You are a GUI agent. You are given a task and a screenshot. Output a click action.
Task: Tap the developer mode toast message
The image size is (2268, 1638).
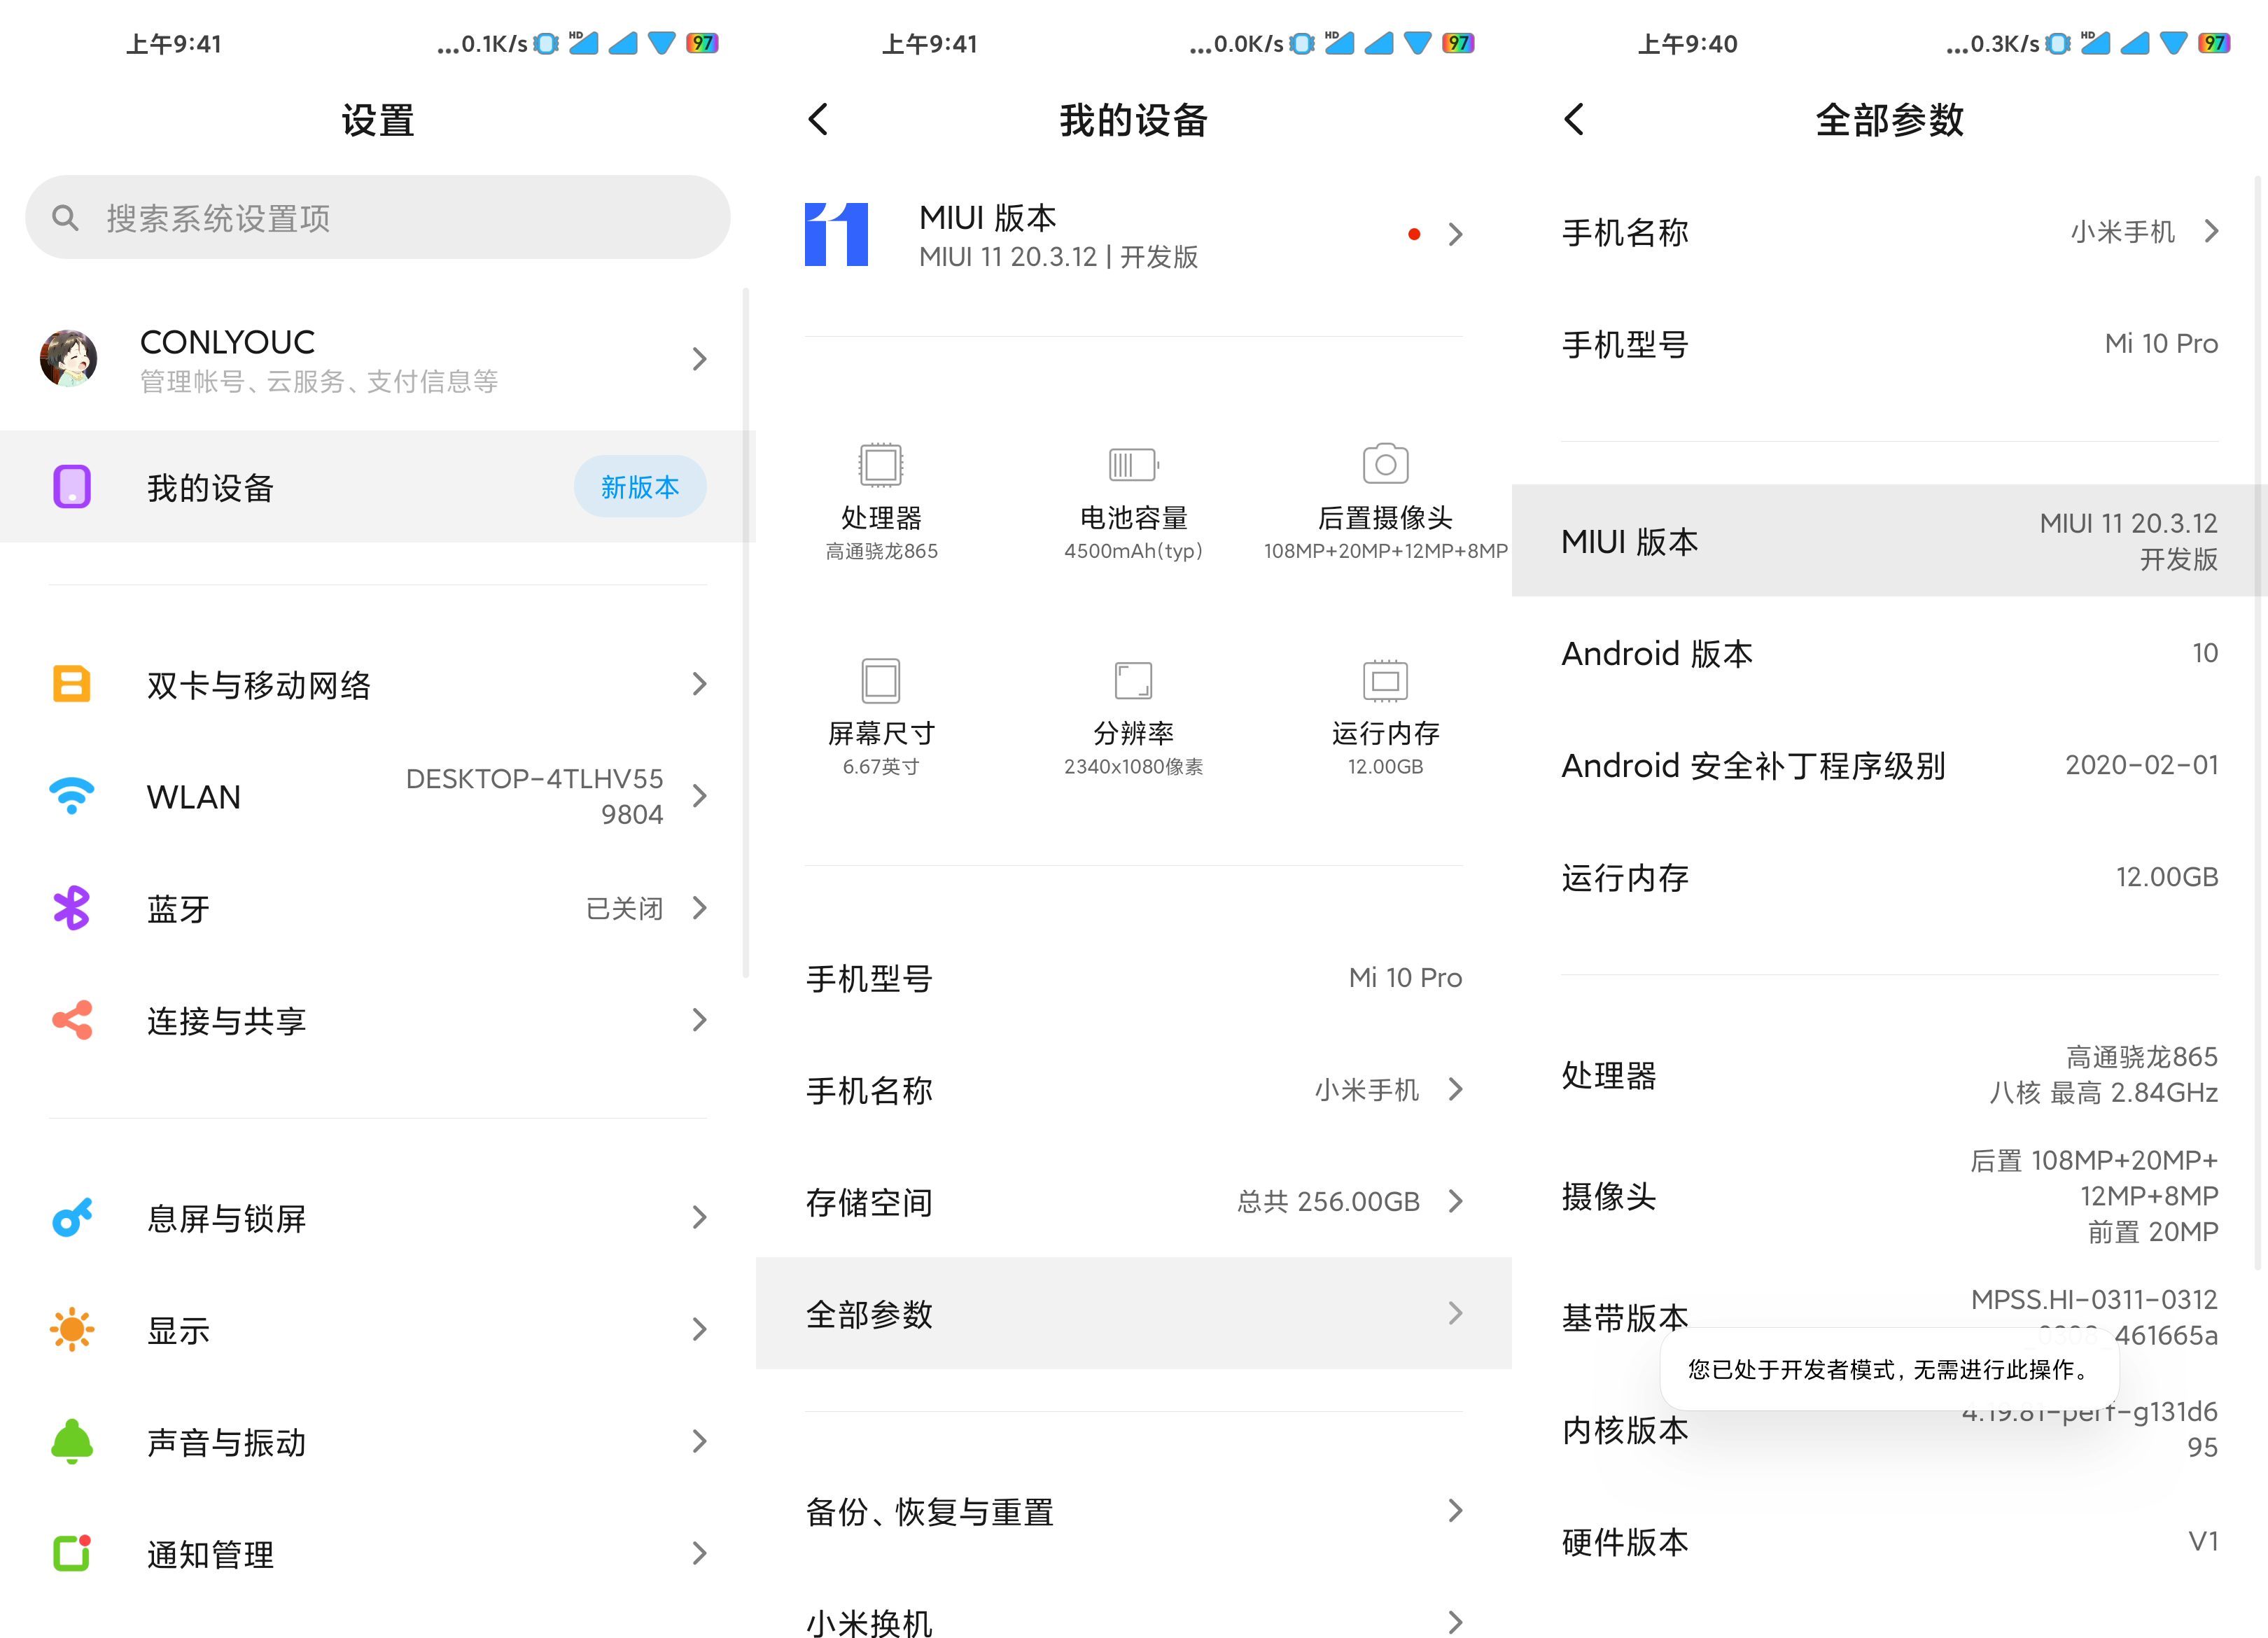1890,1369
